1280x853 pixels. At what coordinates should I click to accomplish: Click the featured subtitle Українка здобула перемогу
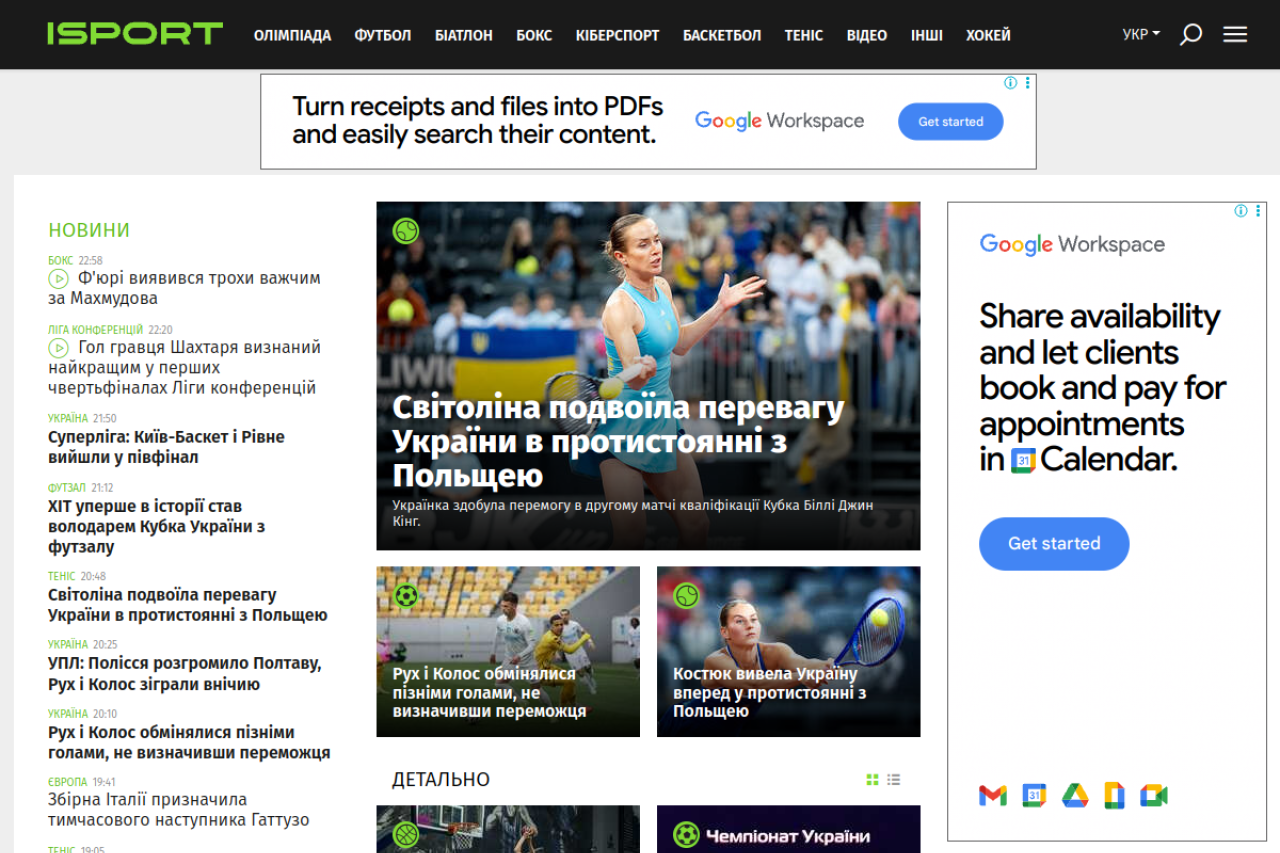click(633, 513)
